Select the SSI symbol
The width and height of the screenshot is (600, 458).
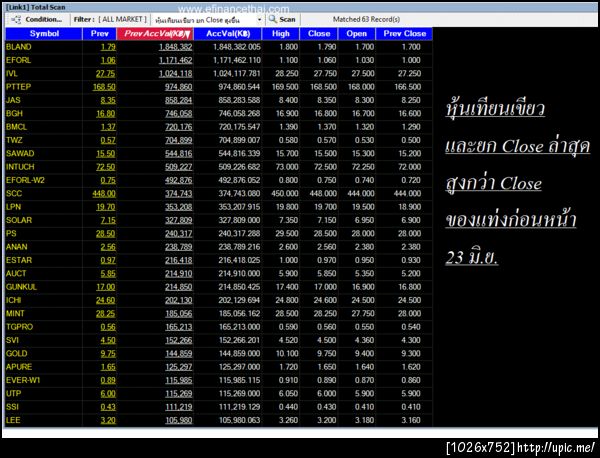(12, 407)
